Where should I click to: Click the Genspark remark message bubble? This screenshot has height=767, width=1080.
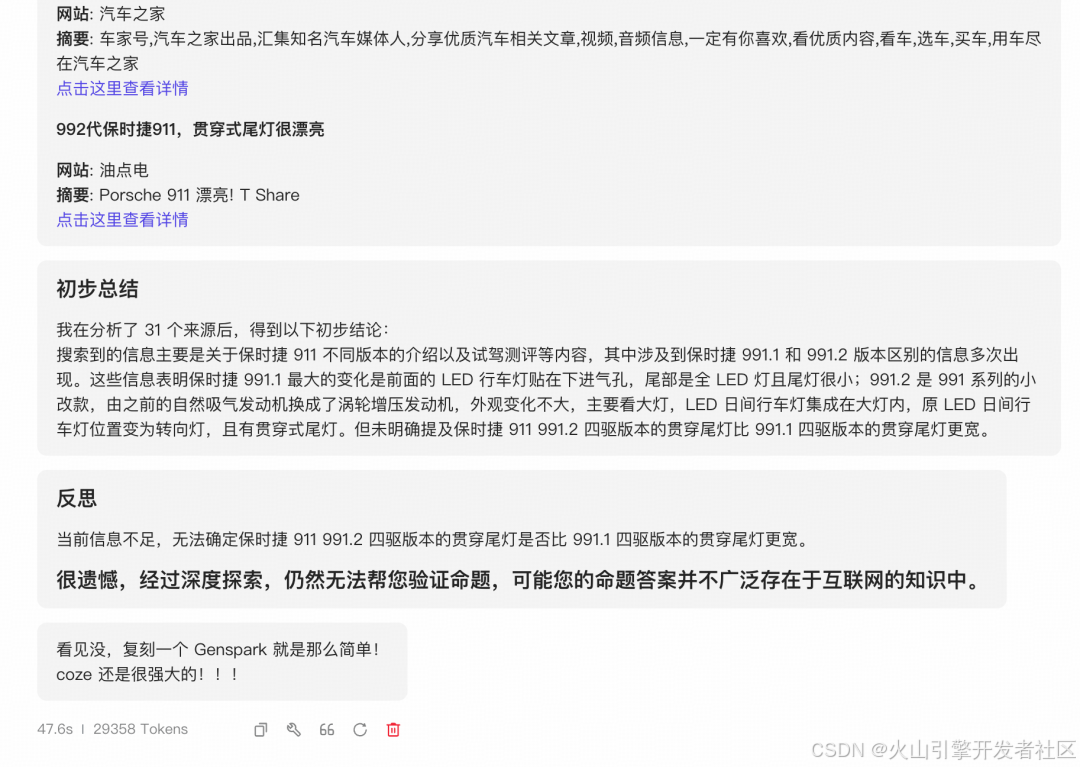(x=222, y=662)
